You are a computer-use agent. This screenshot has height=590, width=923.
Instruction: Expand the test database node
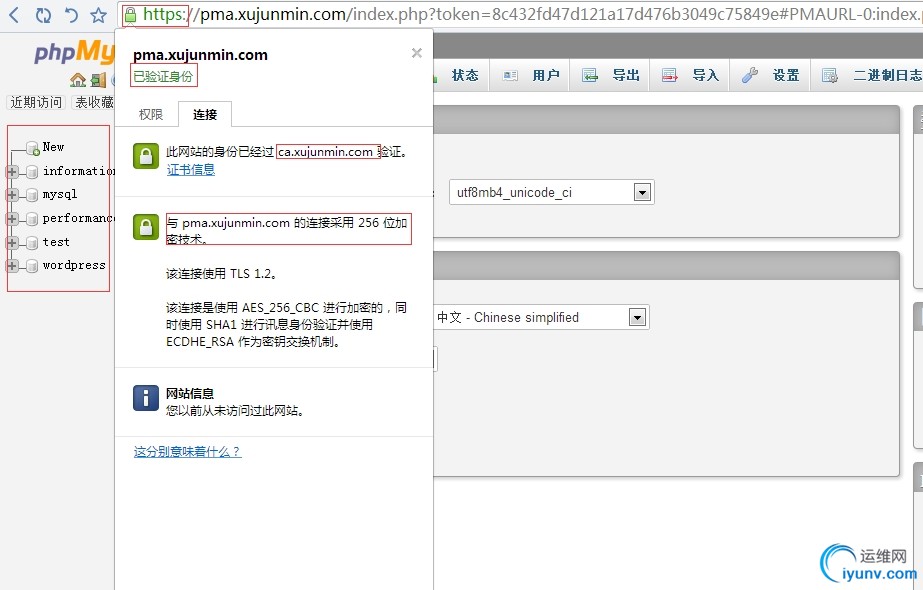tap(12, 243)
